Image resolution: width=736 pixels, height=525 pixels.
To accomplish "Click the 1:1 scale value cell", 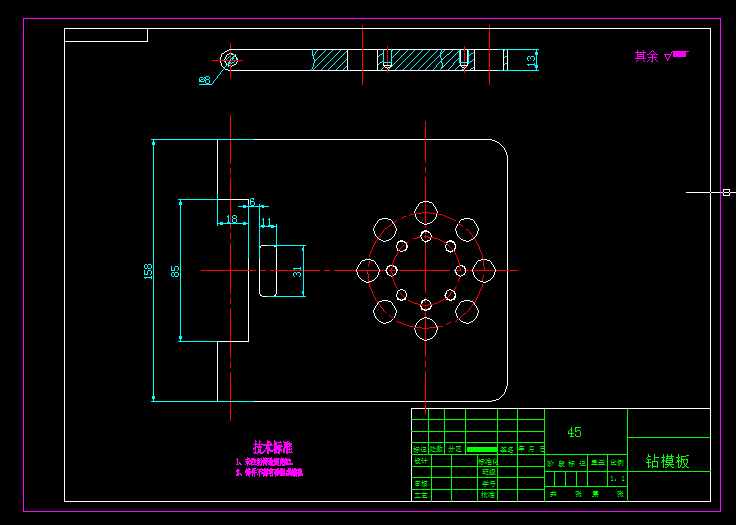I will coord(617,479).
